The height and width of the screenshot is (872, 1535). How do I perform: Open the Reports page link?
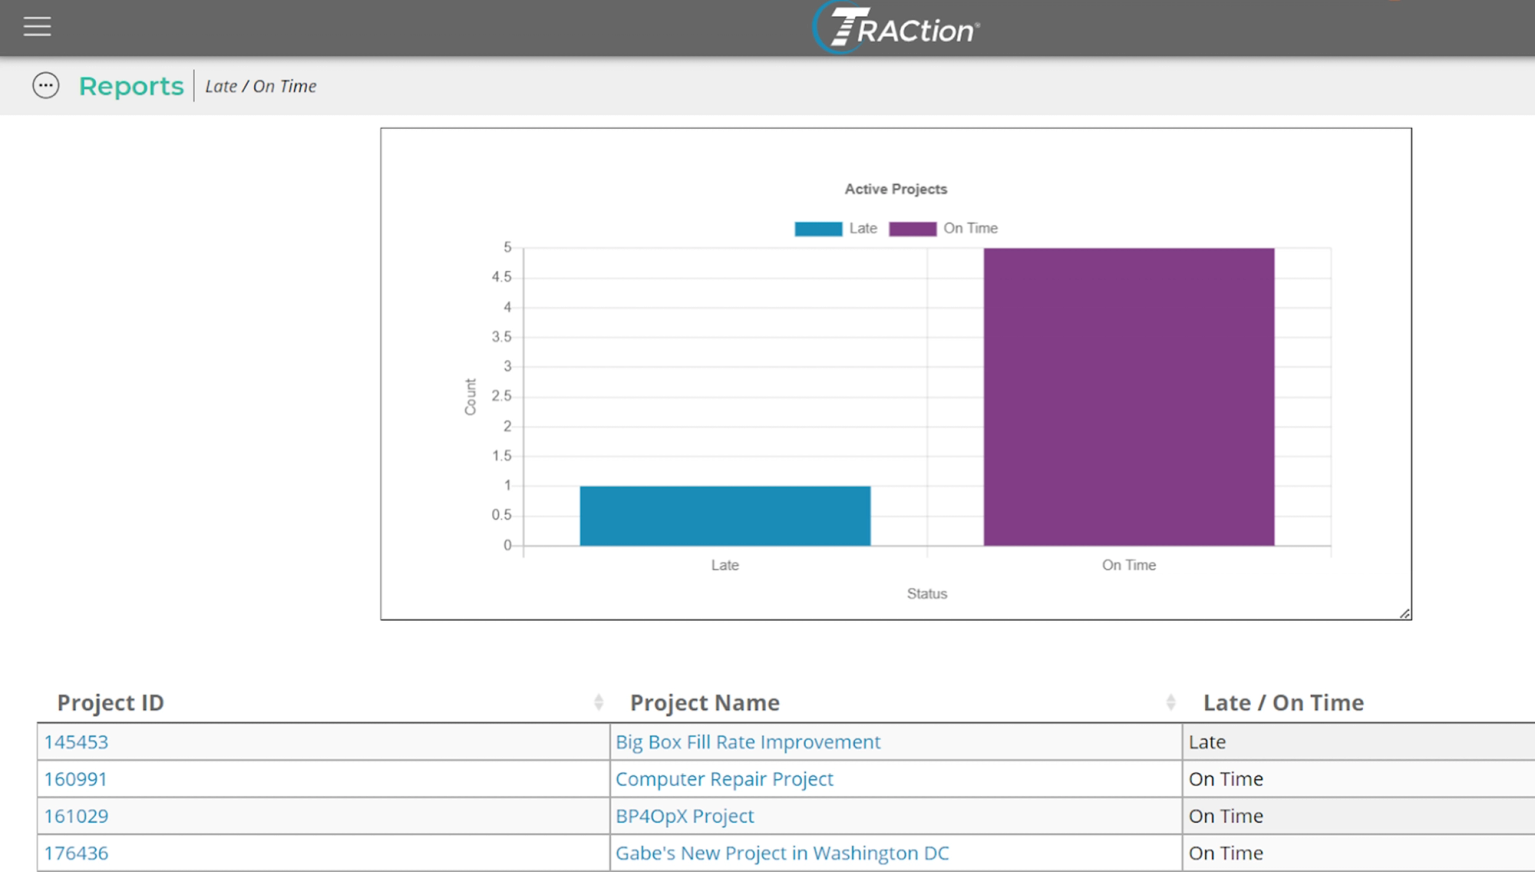coord(130,86)
